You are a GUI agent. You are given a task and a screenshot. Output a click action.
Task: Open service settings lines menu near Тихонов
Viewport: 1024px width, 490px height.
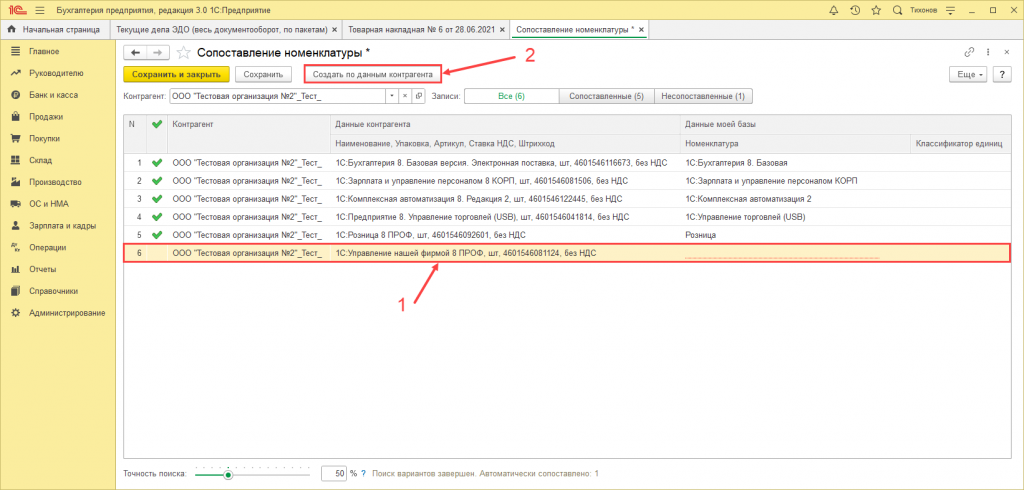[x=950, y=10]
